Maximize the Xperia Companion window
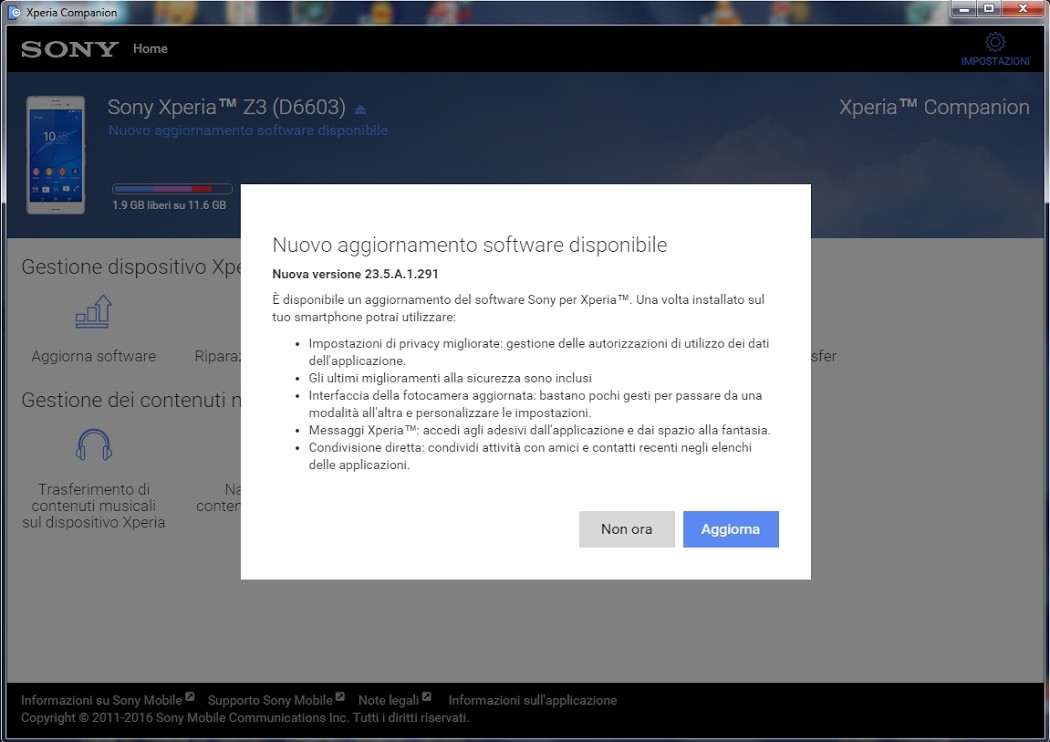This screenshot has height=742, width=1050. [988, 9]
